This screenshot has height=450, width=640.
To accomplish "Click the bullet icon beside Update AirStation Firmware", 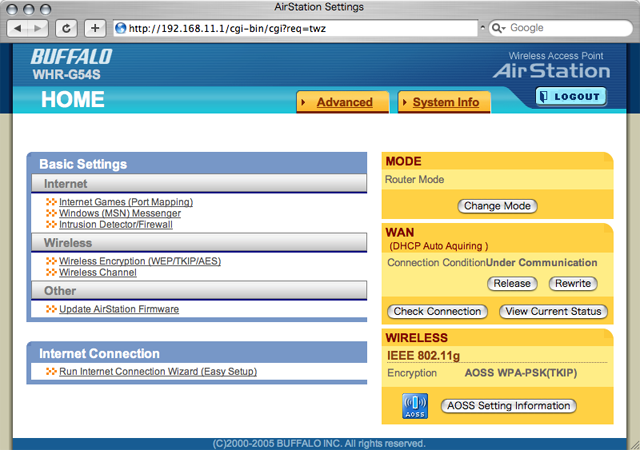I will click(x=51, y=309).
